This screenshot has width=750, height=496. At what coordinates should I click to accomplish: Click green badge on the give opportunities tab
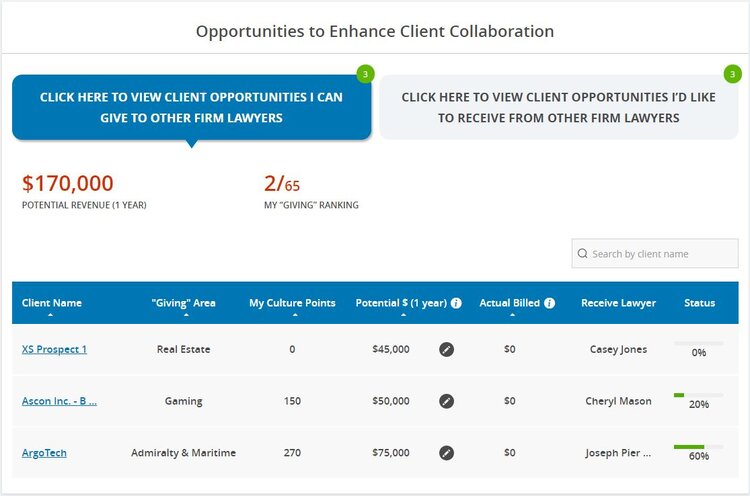[x=365, y=74]
